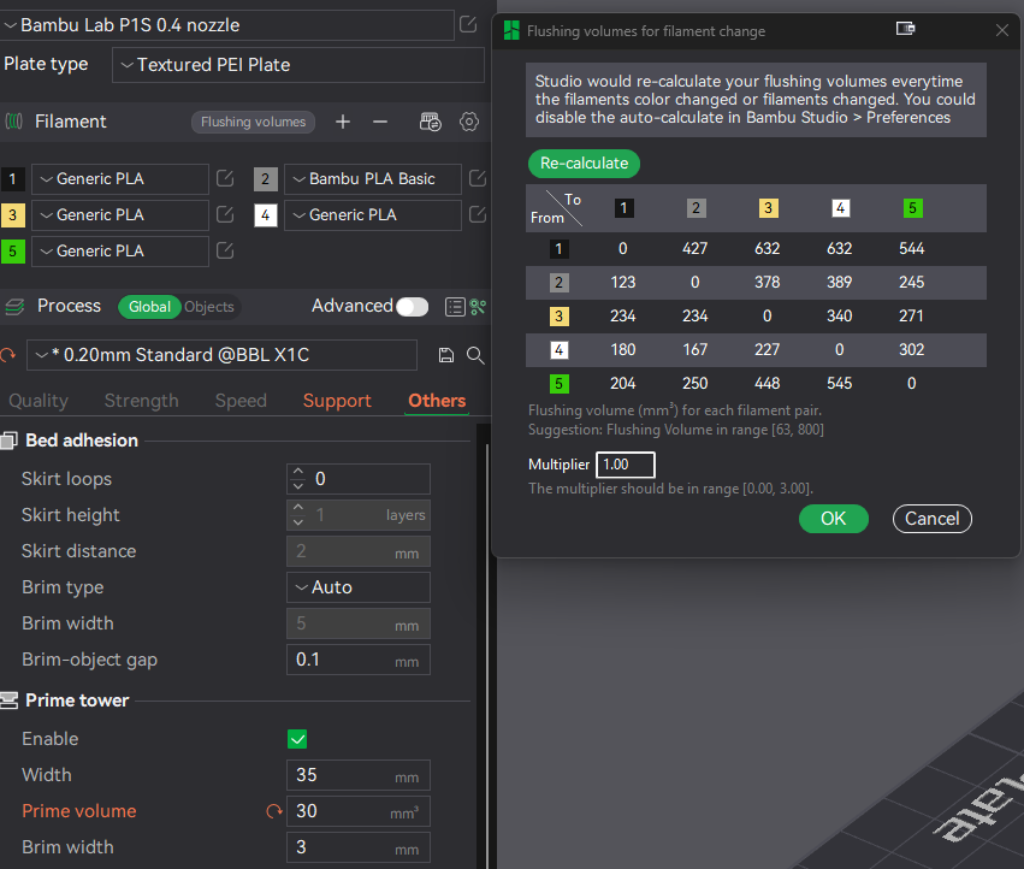This screenshot has width=1024, height=869.
Task: Edit filament 5 Generic PLA preset
Action: (225, 250)
